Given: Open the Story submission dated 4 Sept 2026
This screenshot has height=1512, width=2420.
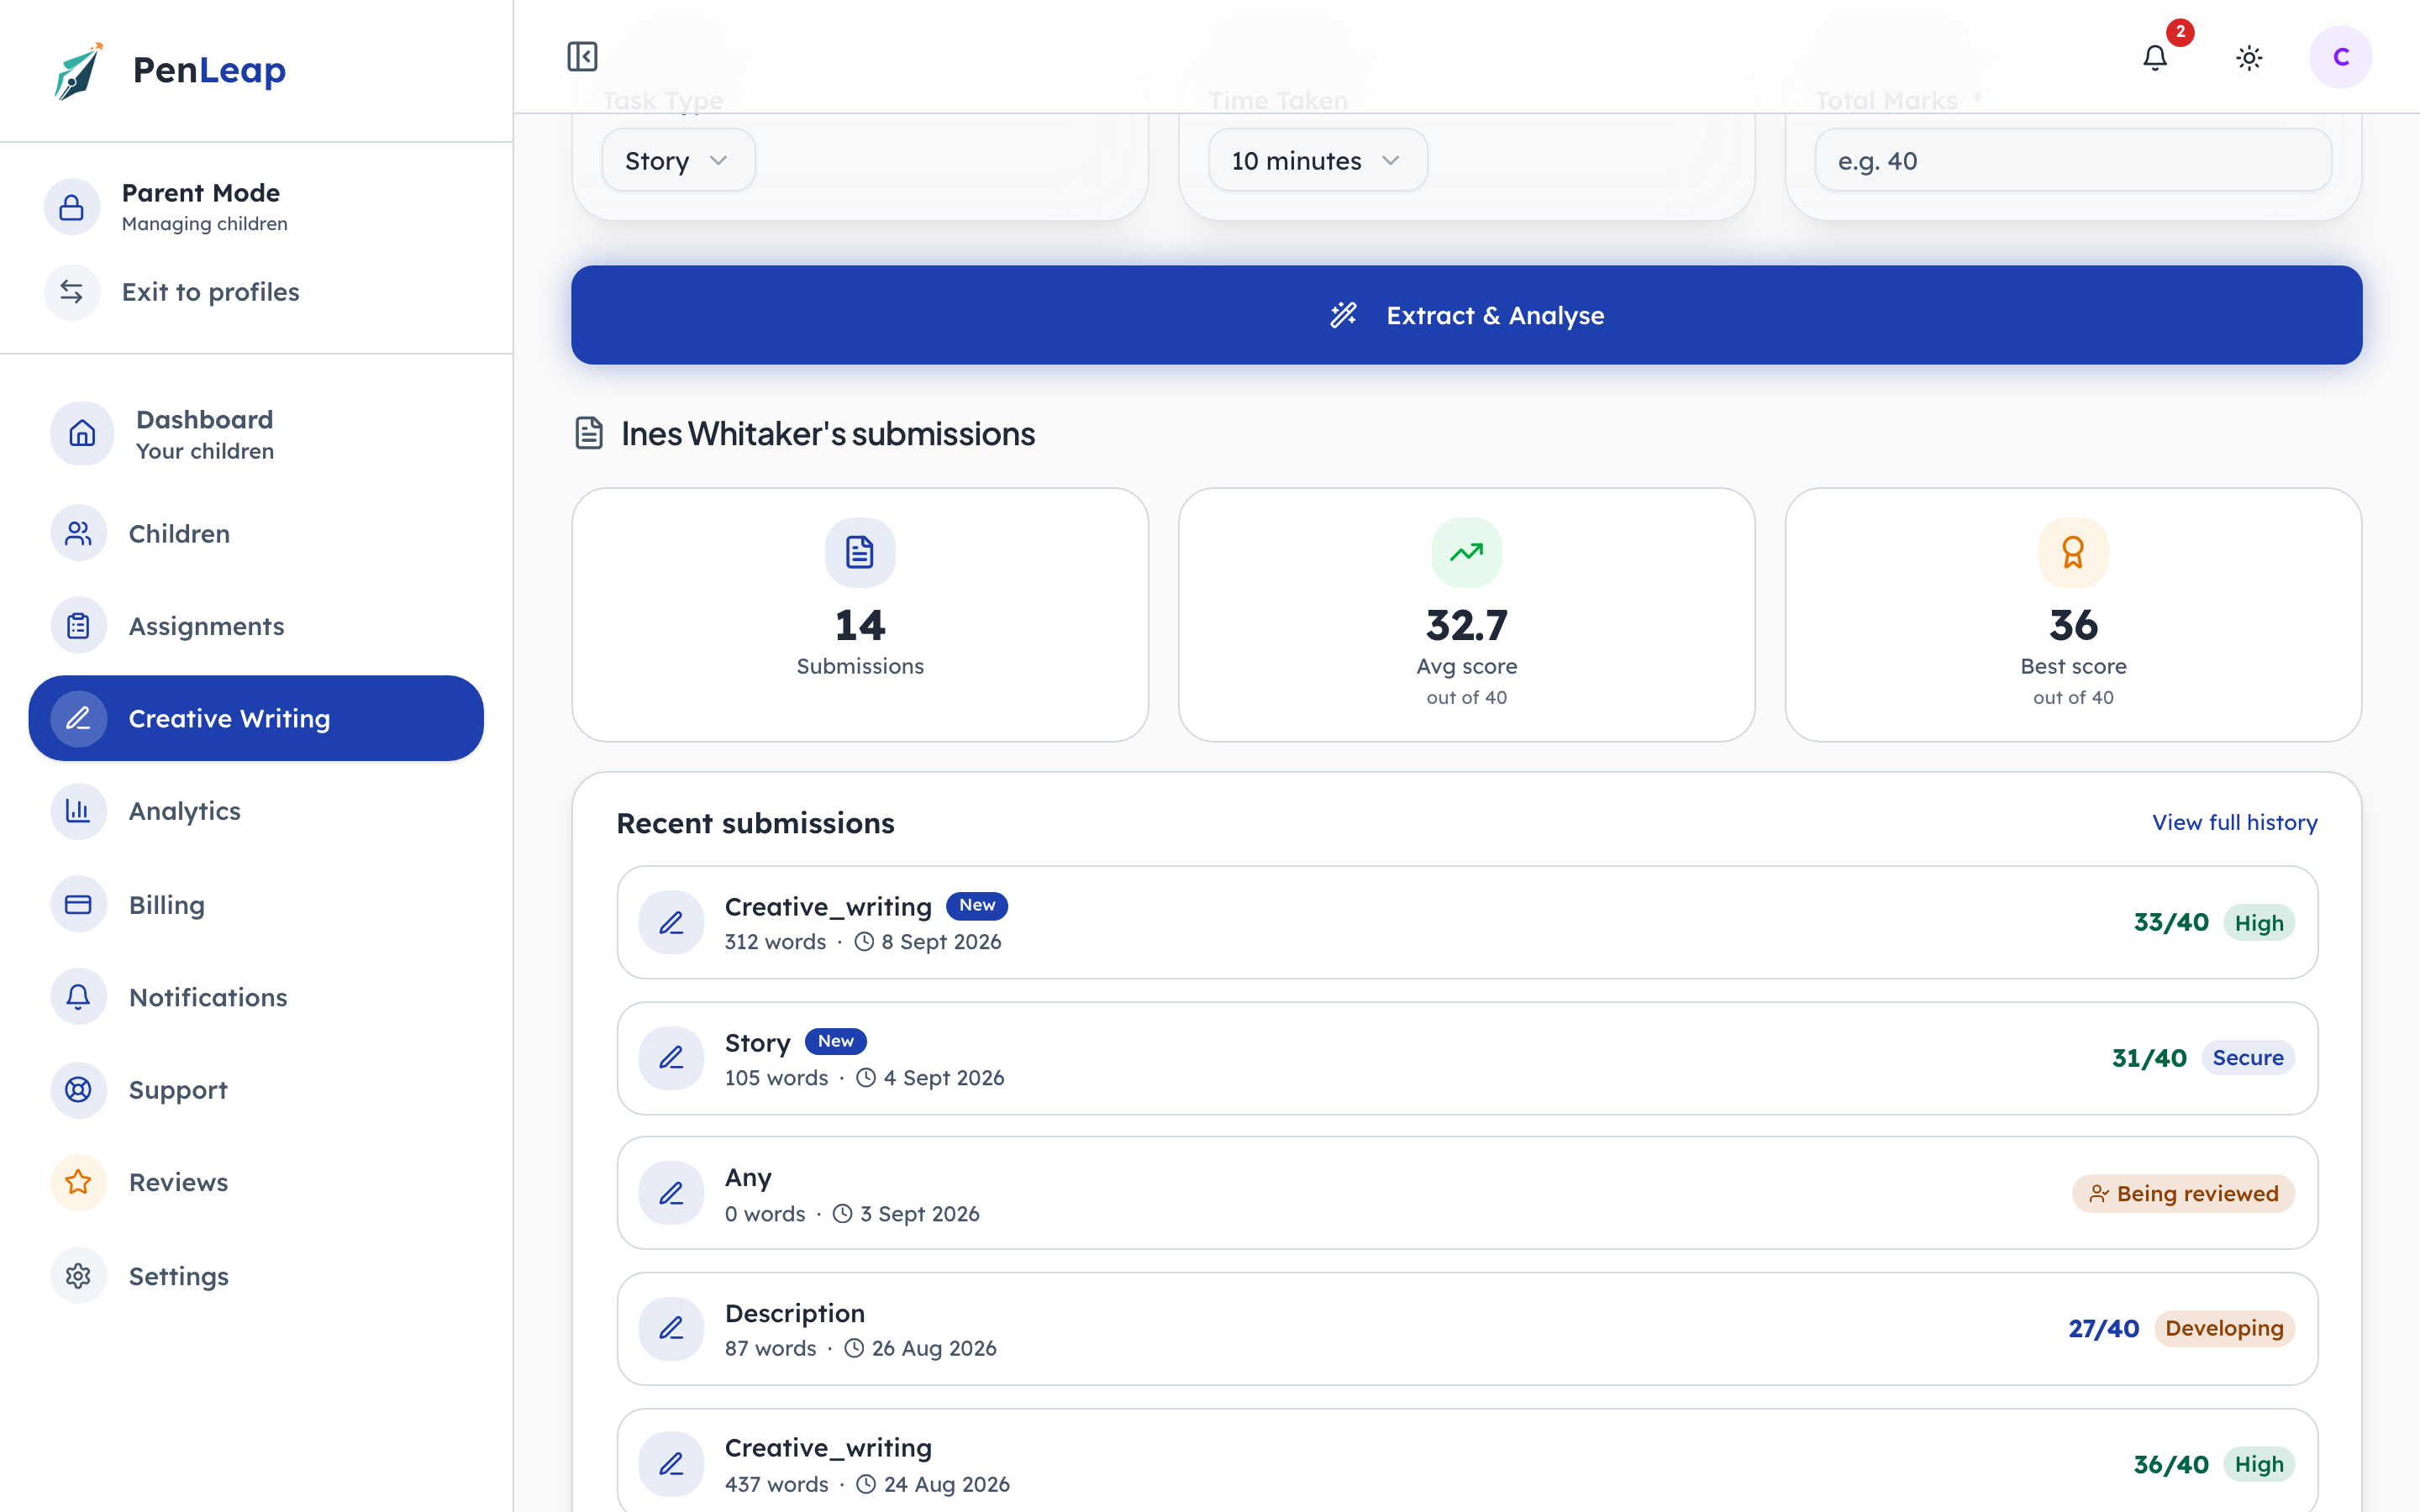Looking at the screenshot, I should (x=1467, y=1058).
